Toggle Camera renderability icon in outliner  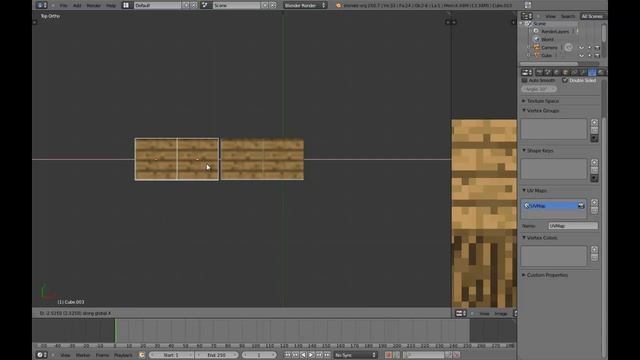point(597,48)
